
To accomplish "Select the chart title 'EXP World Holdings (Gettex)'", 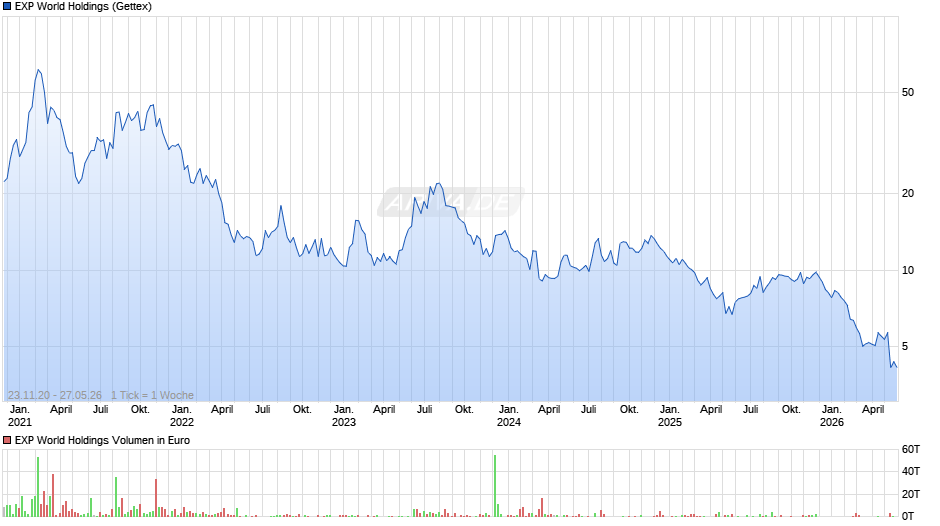I will [x=83, y=7].
